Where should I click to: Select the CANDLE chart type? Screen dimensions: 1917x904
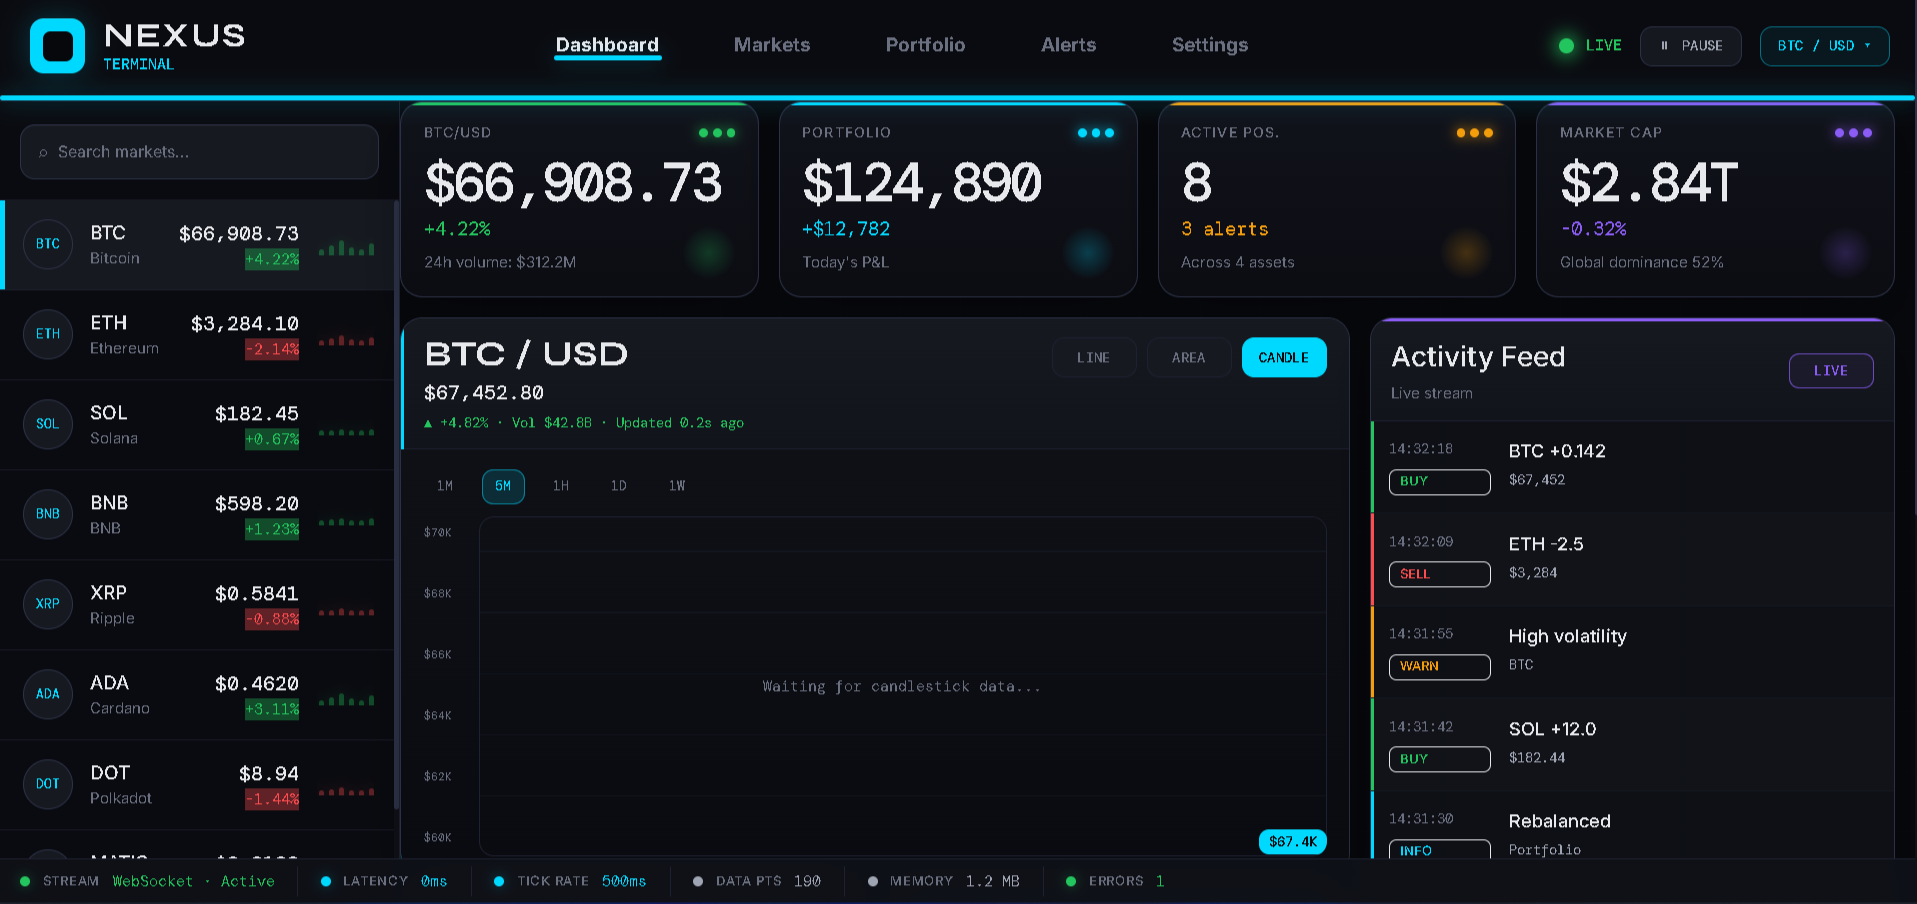point(1284,358)
